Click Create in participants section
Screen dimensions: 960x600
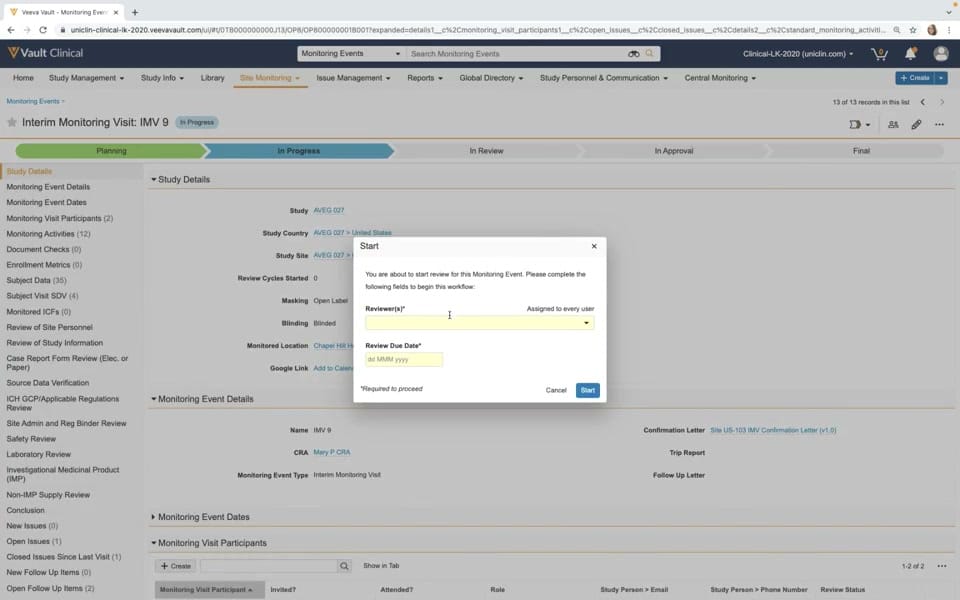[x=175, y=566]
